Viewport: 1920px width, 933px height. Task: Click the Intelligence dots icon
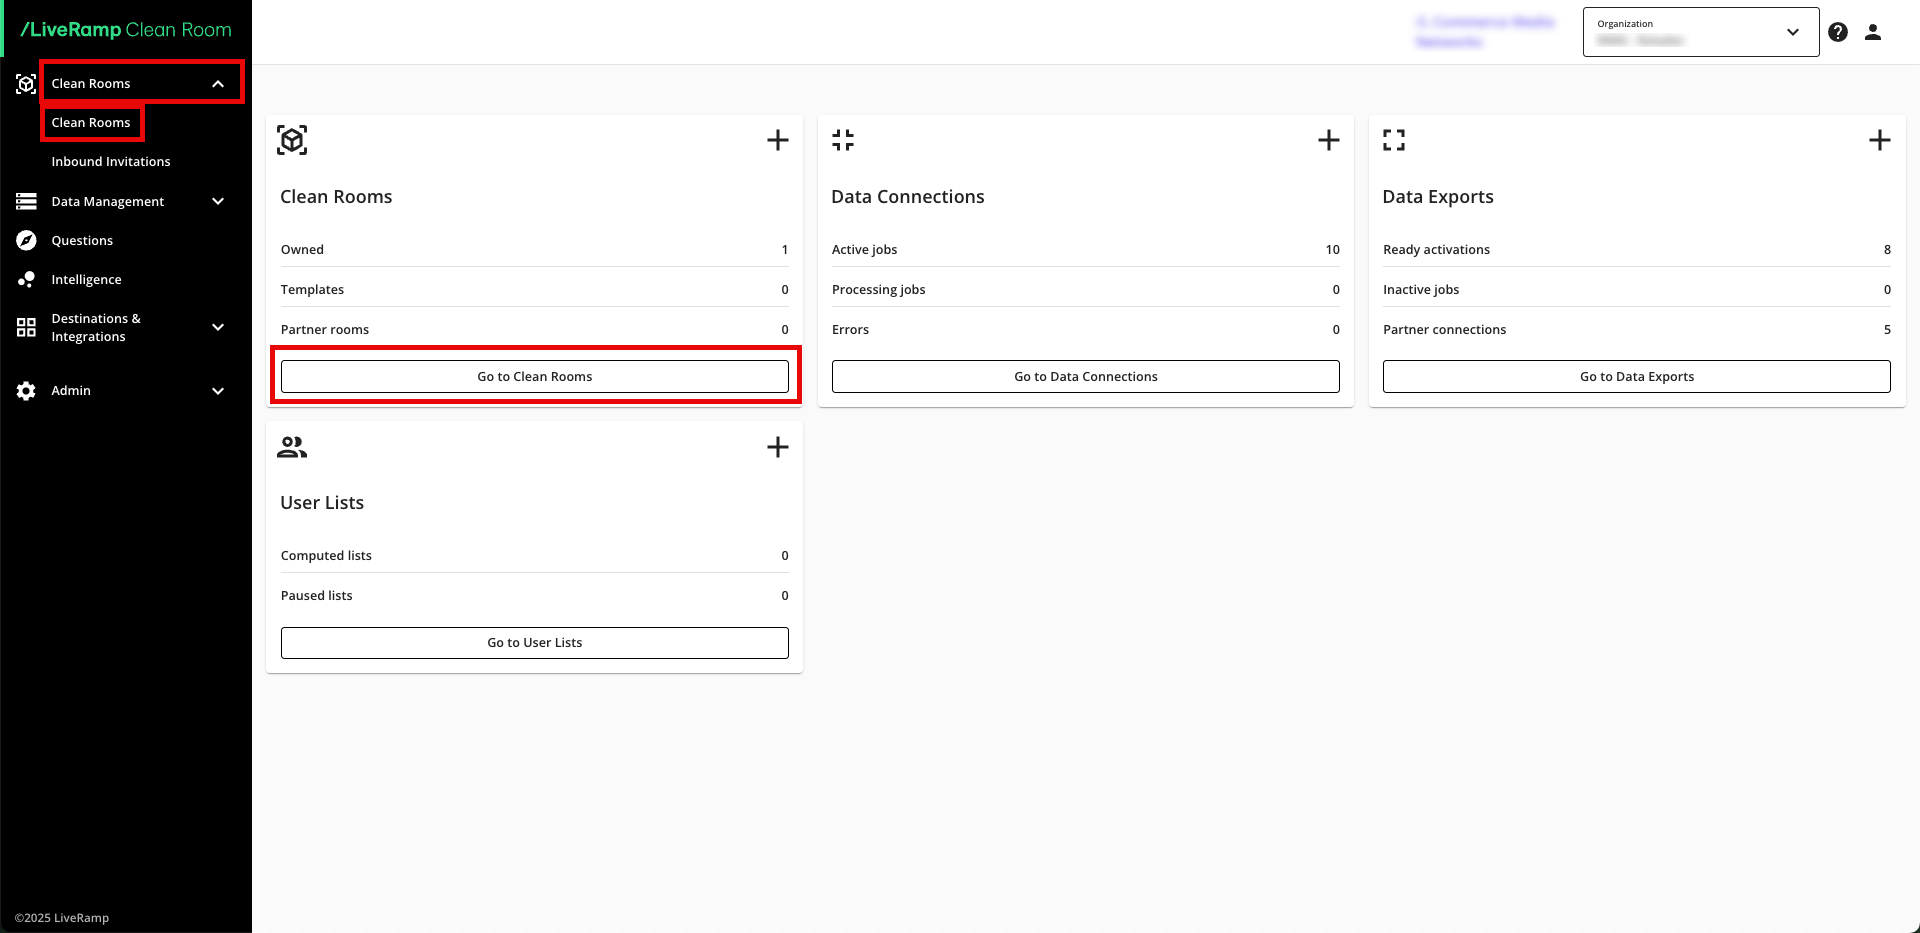(26, 280)
